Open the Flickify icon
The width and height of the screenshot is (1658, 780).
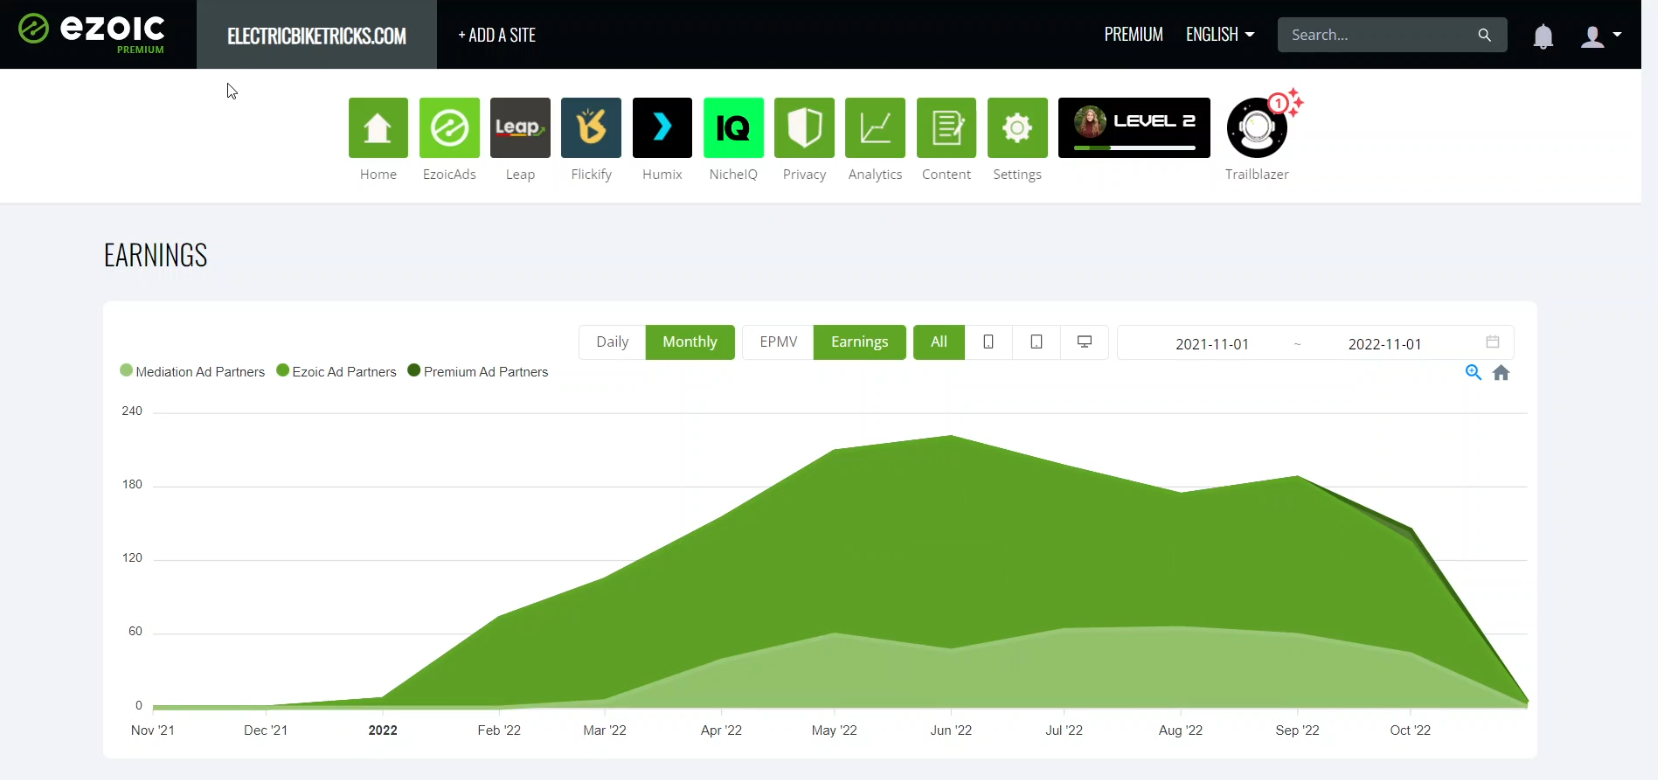point(591,128)
